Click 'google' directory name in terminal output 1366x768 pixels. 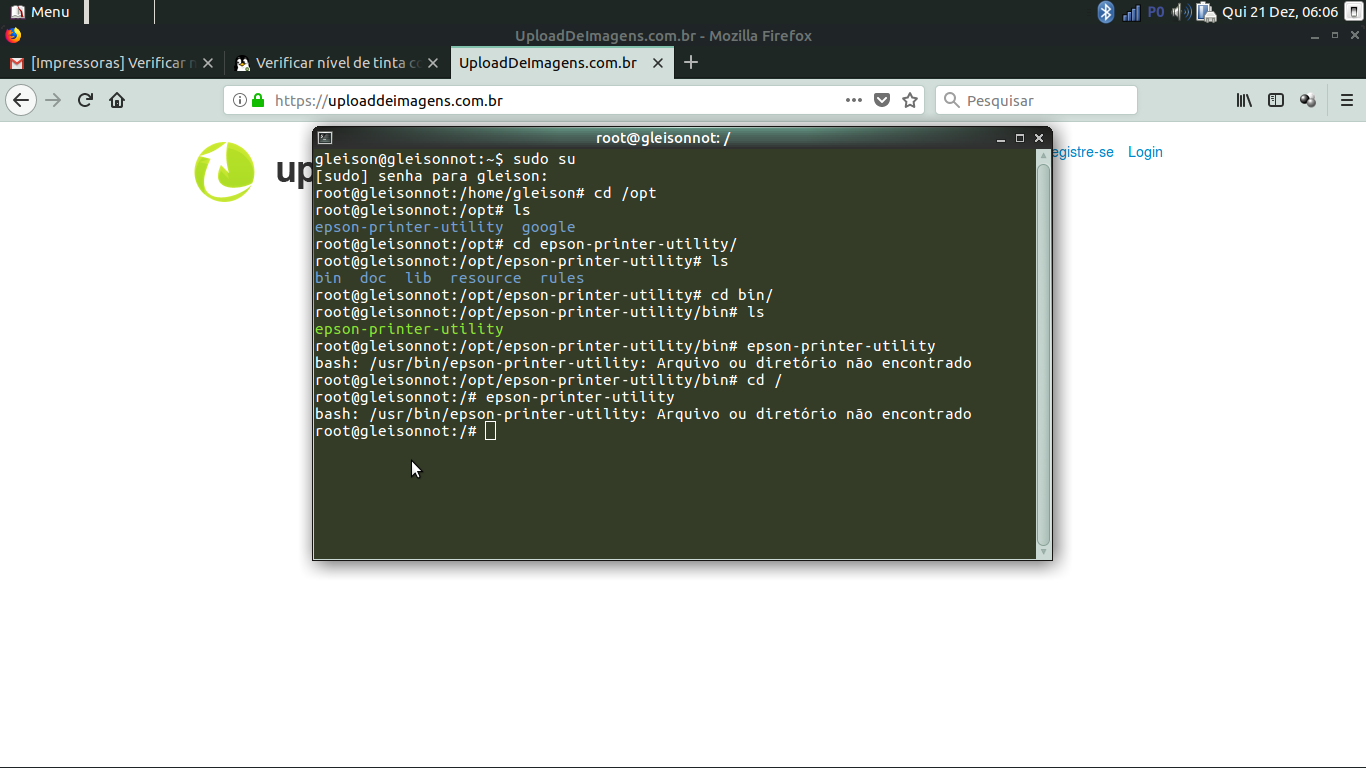(548, 227)
